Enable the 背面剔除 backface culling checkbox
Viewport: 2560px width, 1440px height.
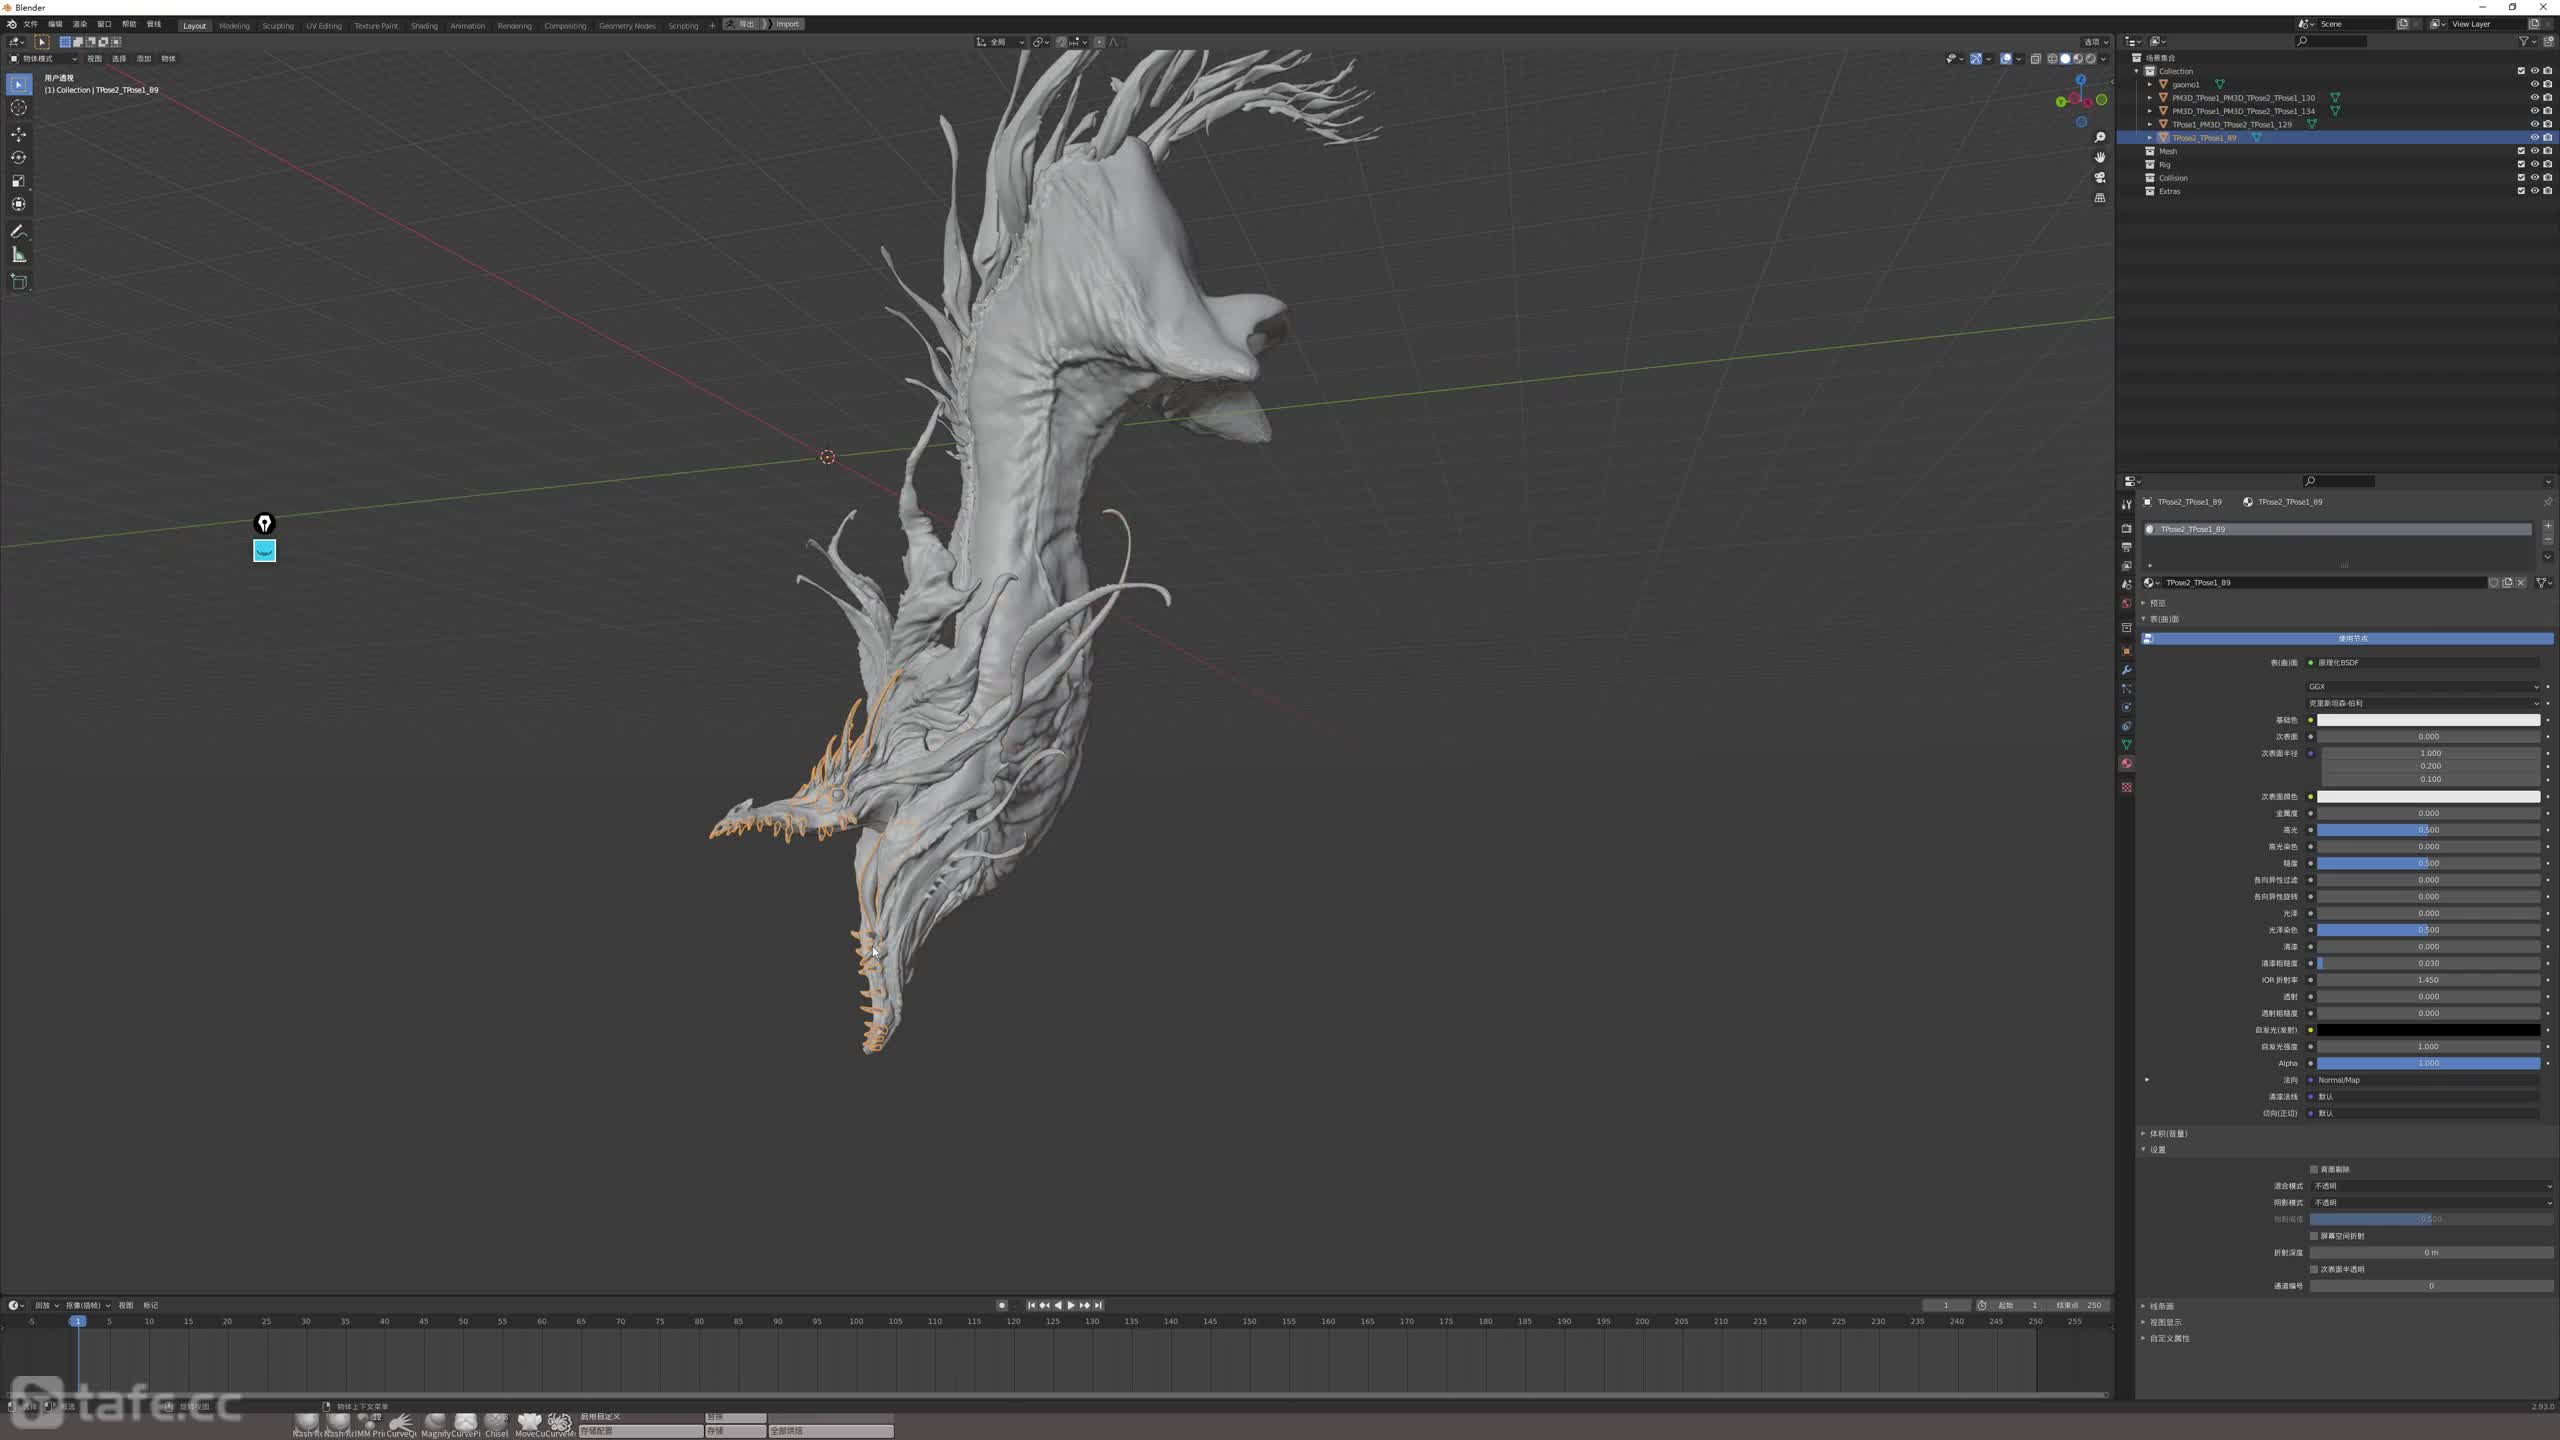(2314, 1169)
